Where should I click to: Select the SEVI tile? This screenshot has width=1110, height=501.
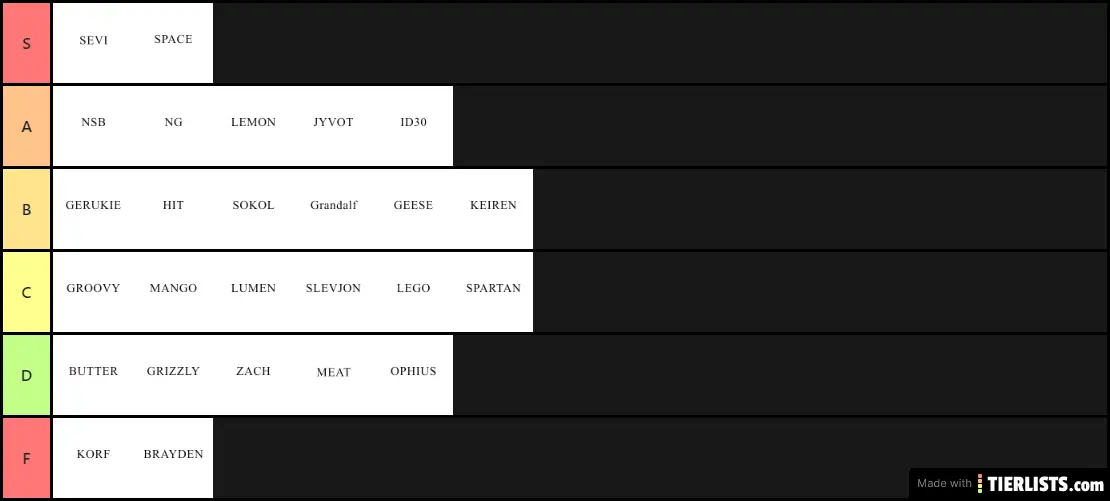pos(93,43)
